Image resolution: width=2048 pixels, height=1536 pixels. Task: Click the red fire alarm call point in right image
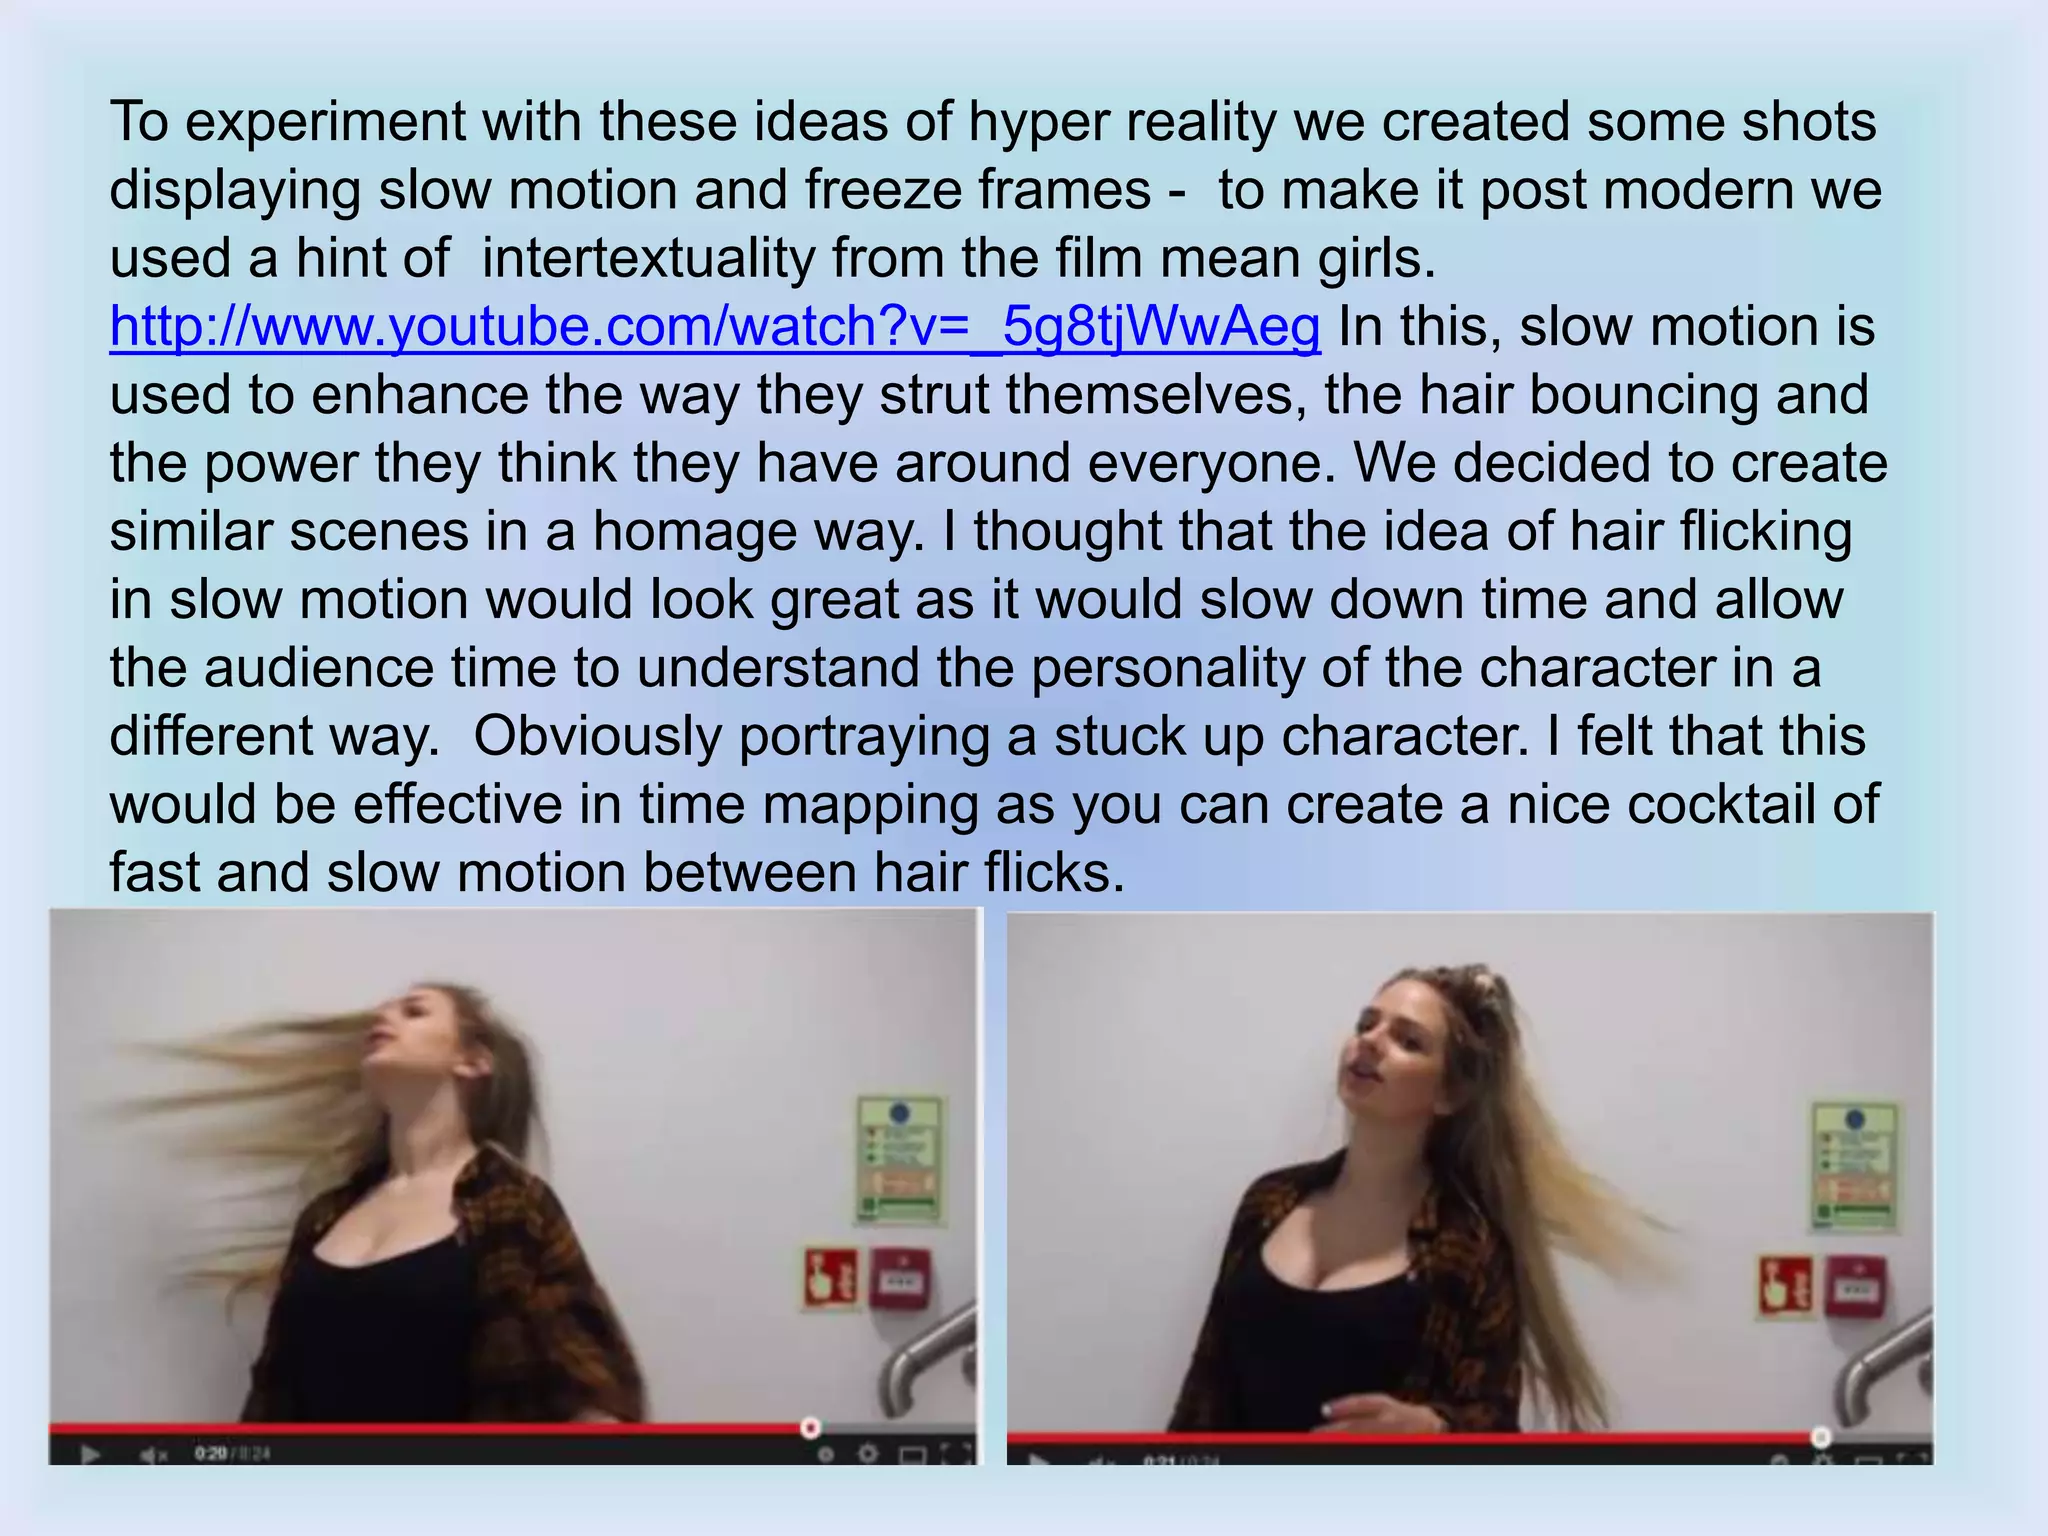pyautogui.click(x=1857, y=1287)
